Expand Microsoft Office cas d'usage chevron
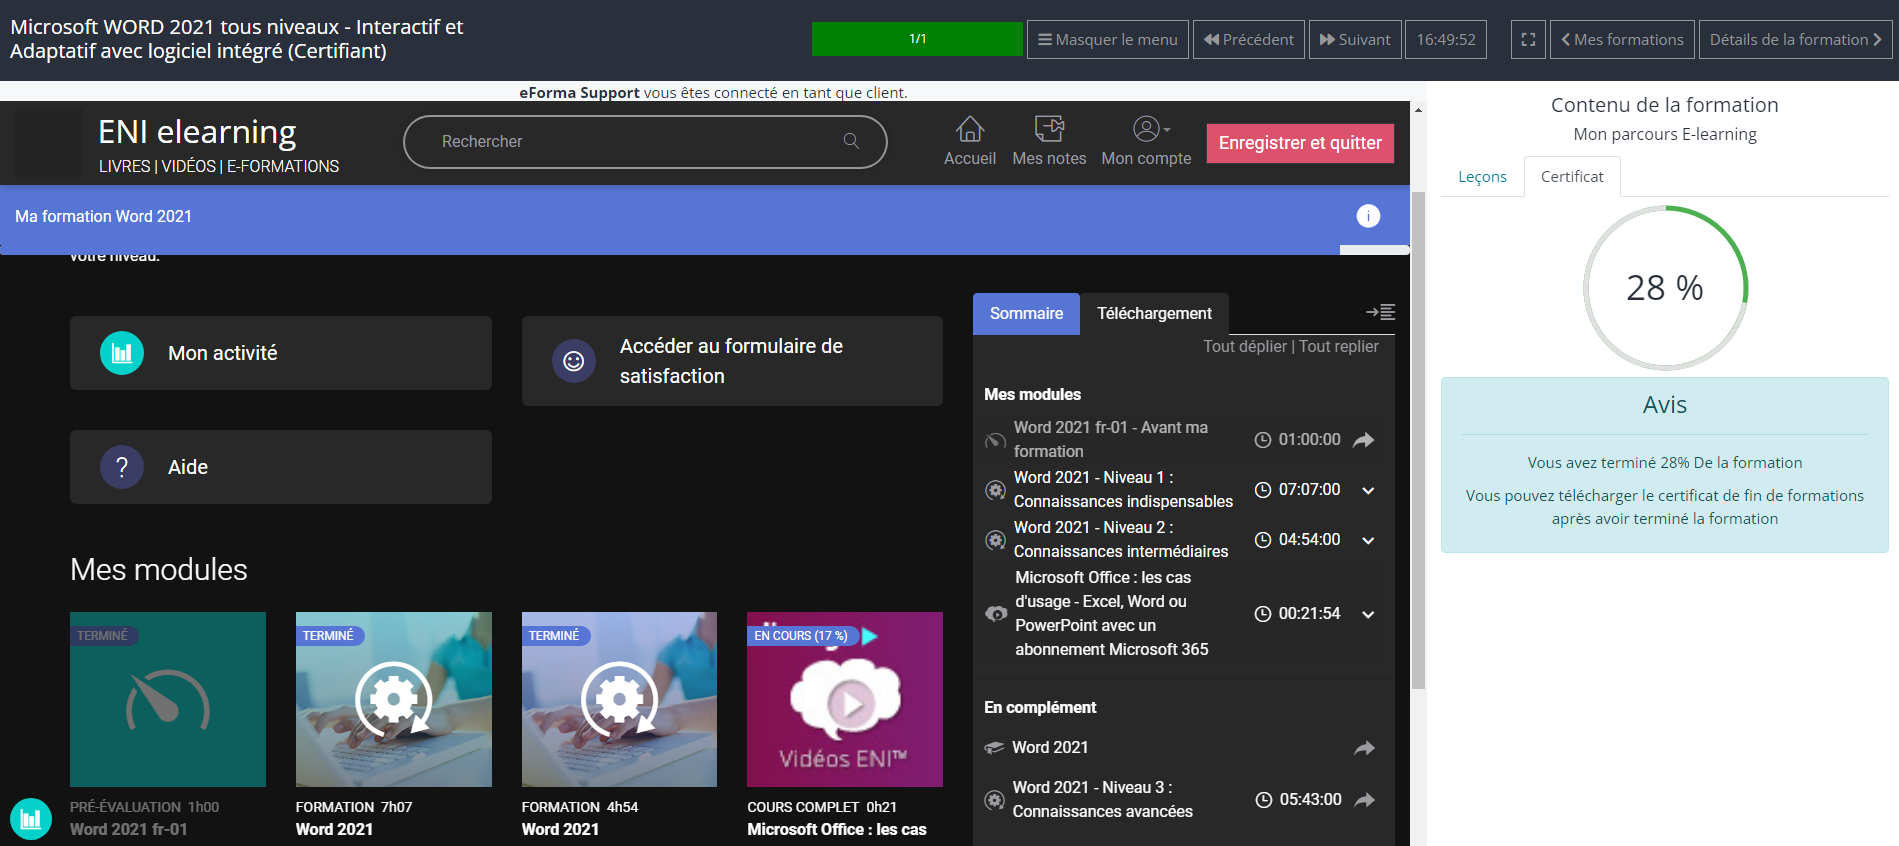This screenshot has height=846, width=1899. 1368,614
